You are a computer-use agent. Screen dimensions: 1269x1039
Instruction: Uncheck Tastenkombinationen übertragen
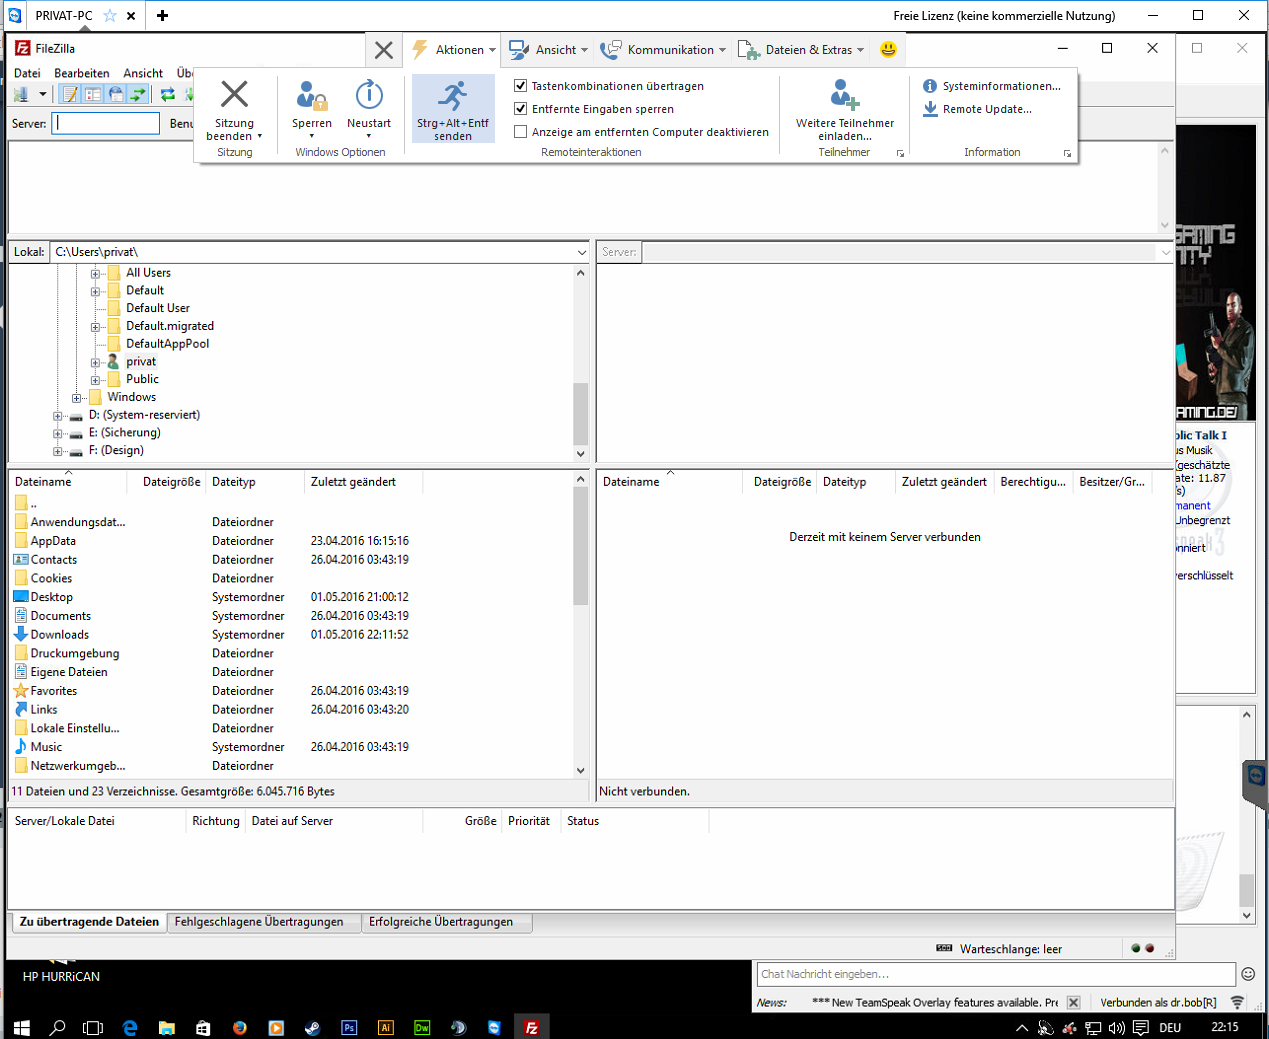pos(520,86)
